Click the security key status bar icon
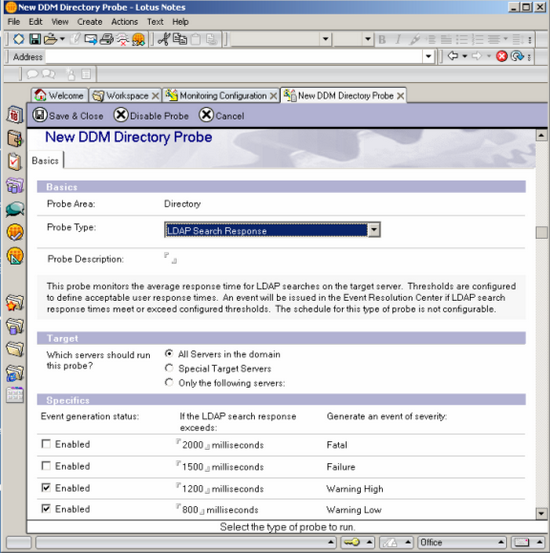The height and width of the screenshot is (553, 550). [x=352, y=542]
